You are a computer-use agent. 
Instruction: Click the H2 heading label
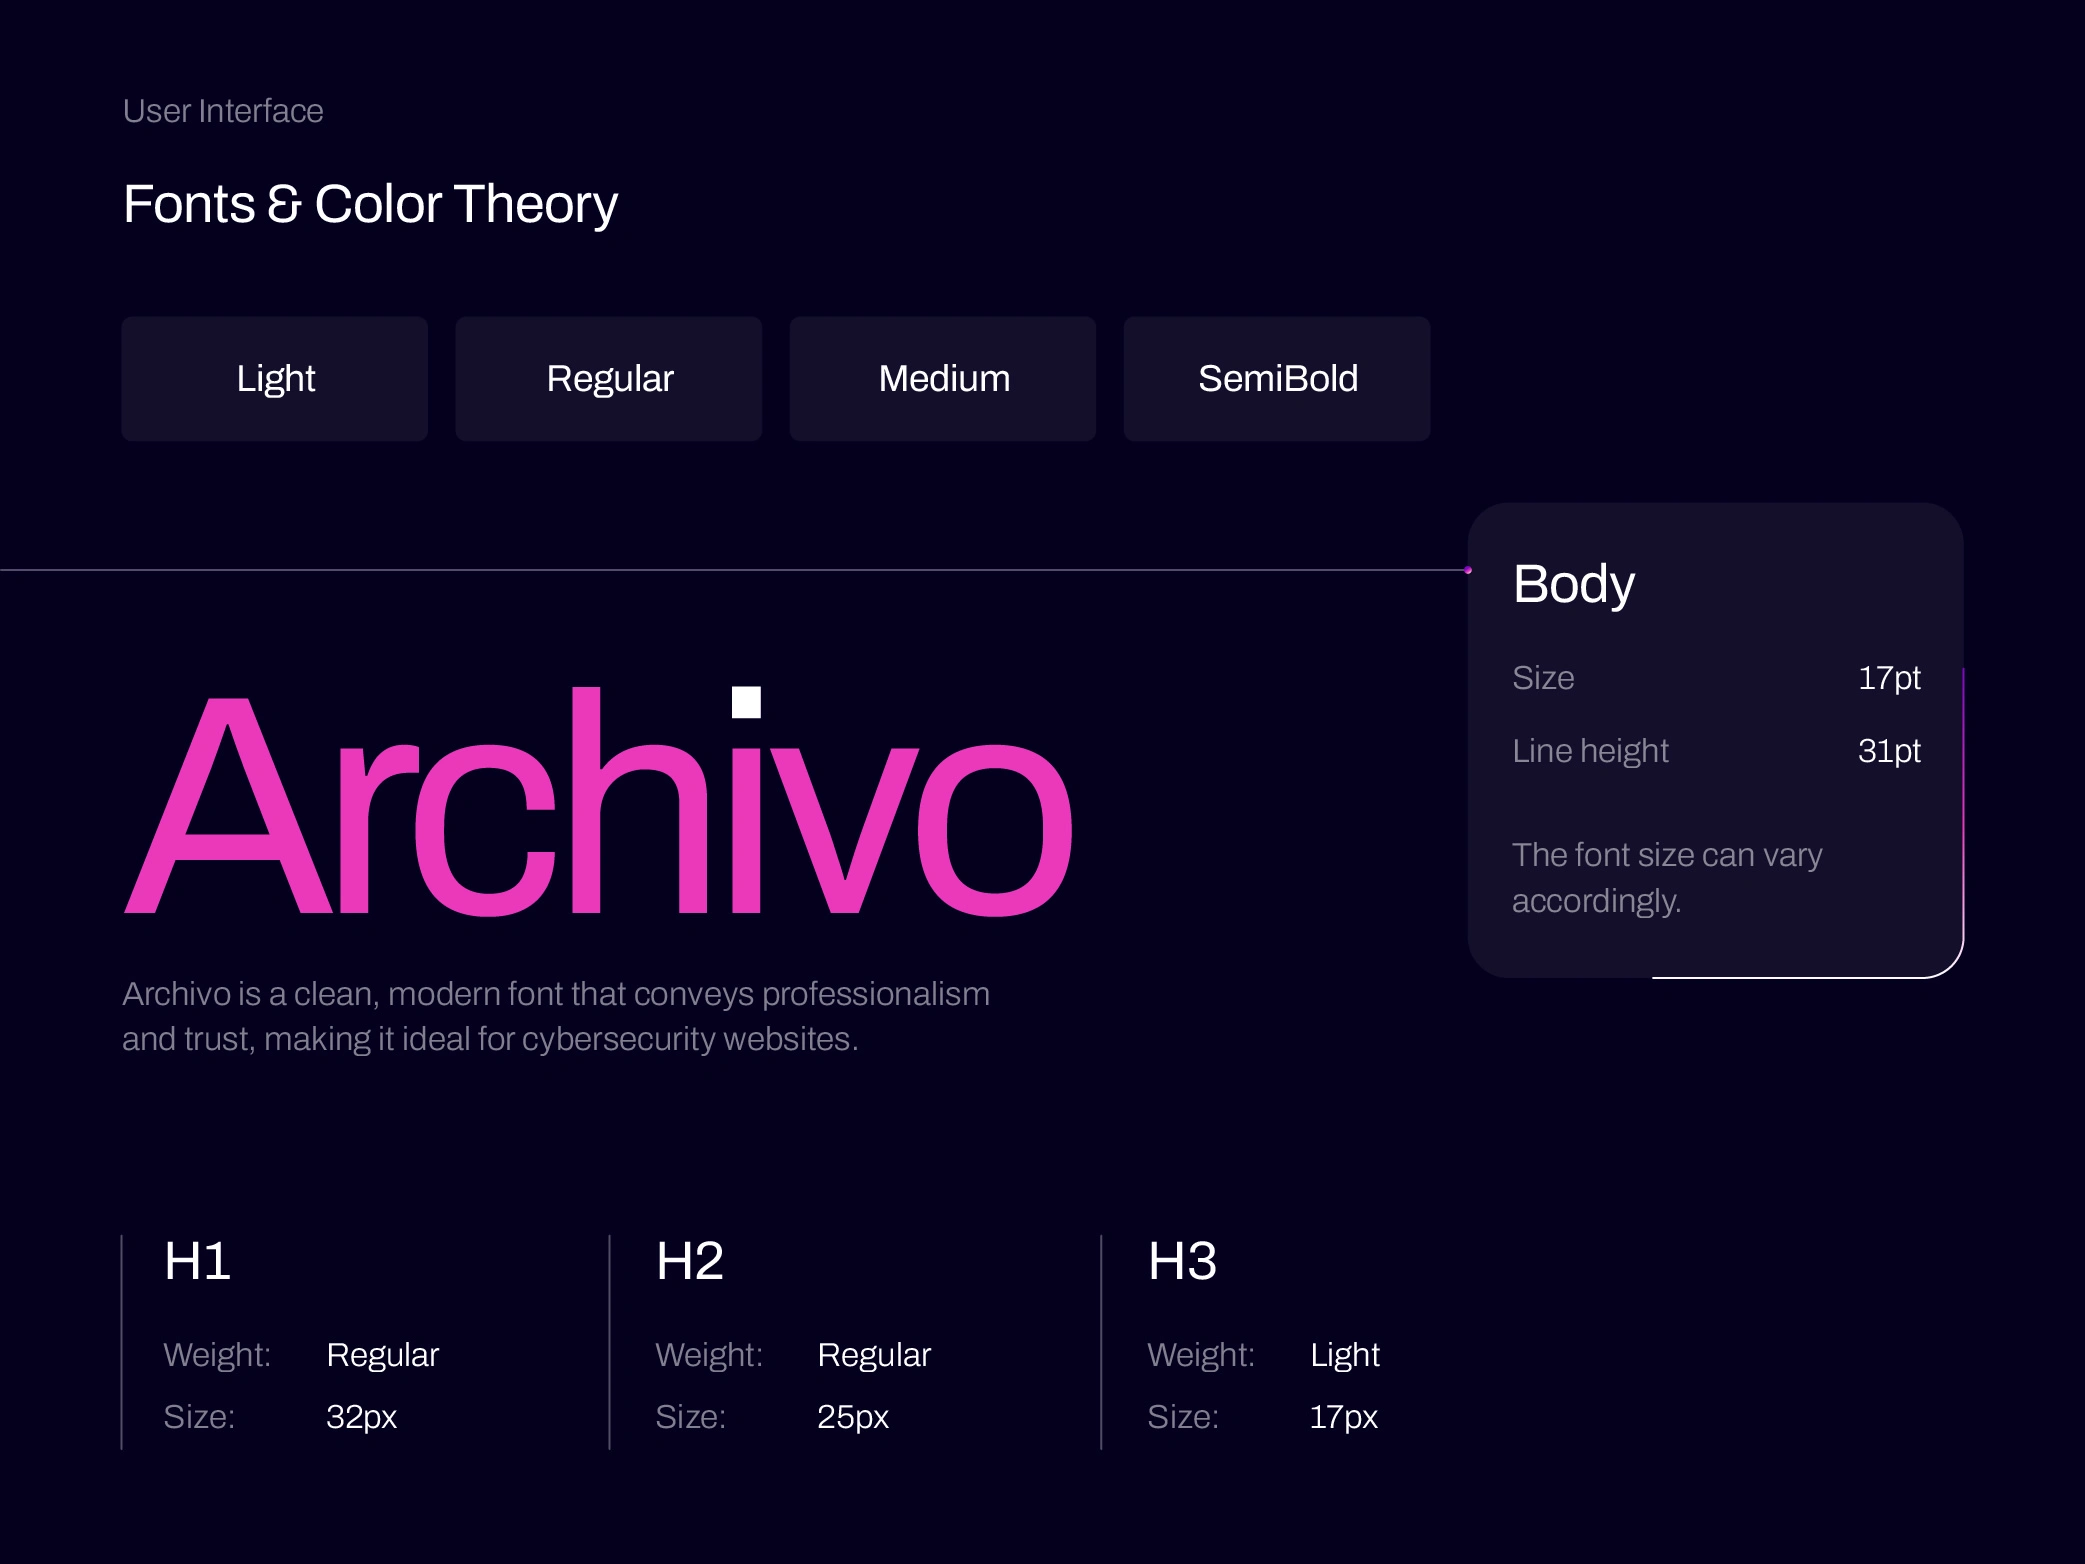click(689, 1261)
